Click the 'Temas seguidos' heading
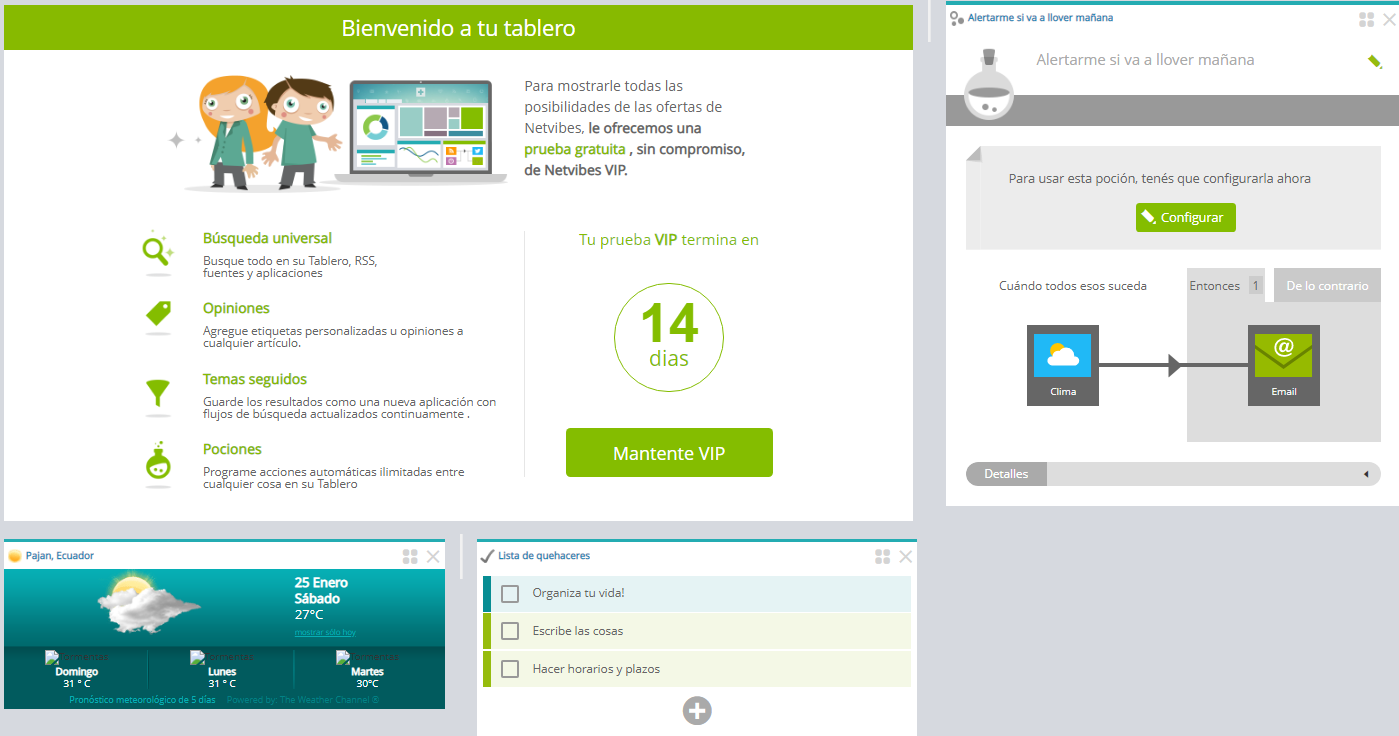1399x736 pixels. coord(255,379)
